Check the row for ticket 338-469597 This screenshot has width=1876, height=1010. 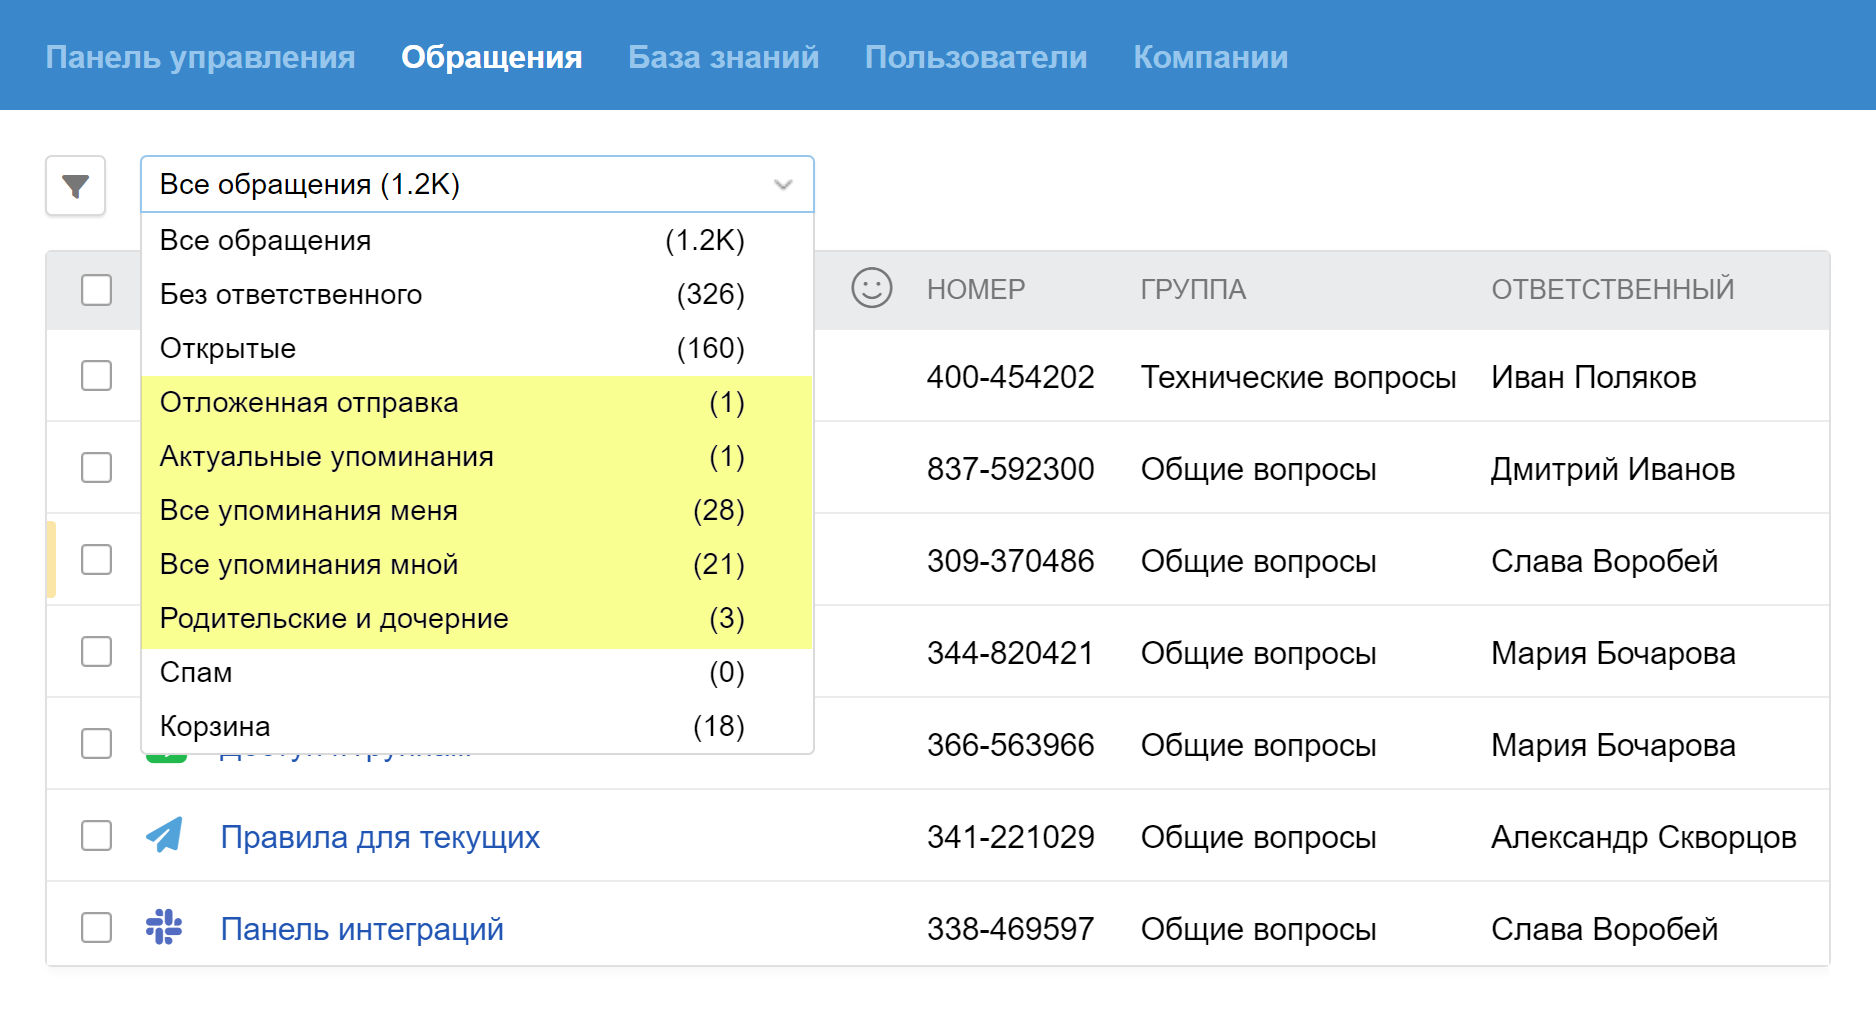(96, 928)
